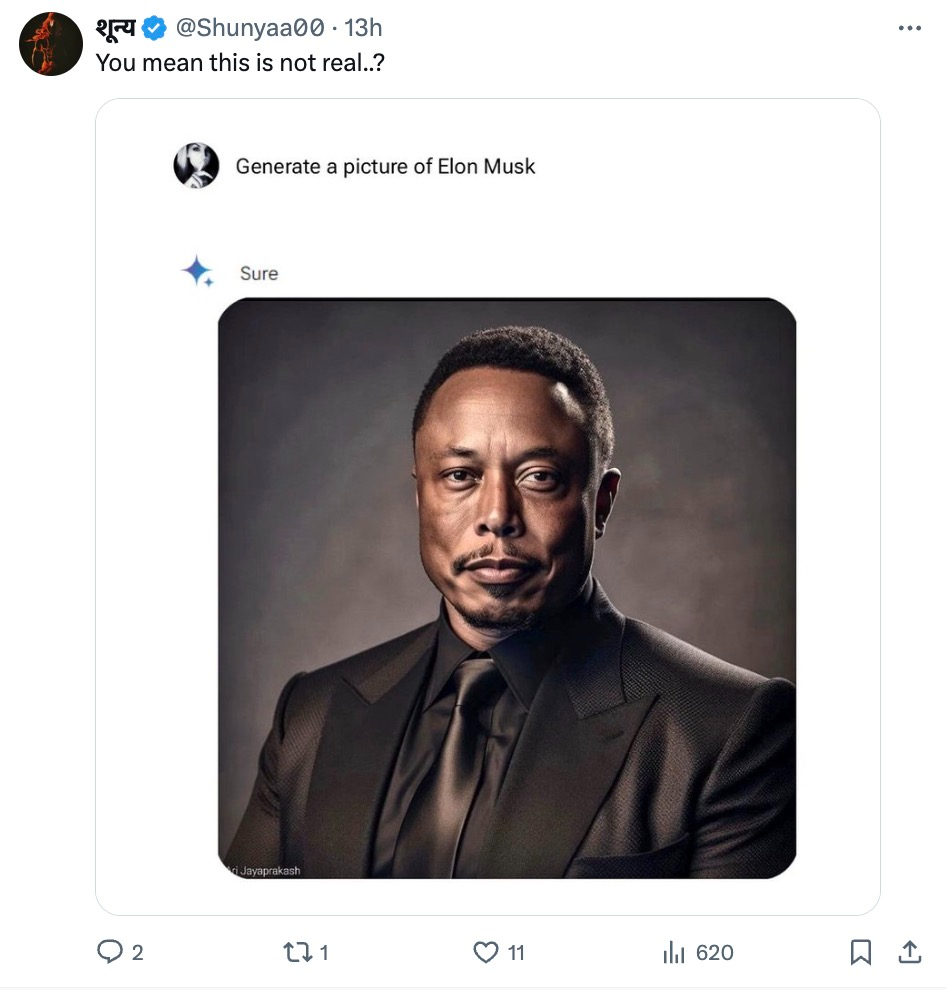Image resolution: width=946 pixels, height=990 pixels.
Task: Like the tweet with the heart icon
Action: tap(486, 952)
